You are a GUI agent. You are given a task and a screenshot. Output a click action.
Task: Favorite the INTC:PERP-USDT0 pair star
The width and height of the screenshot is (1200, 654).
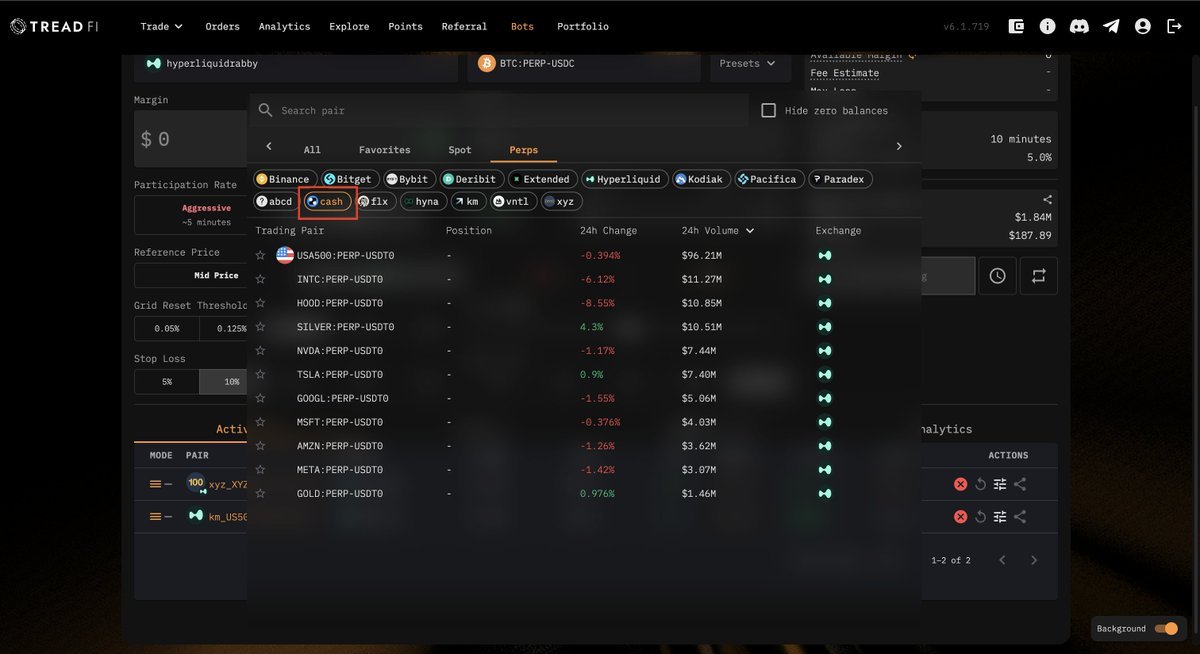tap(260, 279)
